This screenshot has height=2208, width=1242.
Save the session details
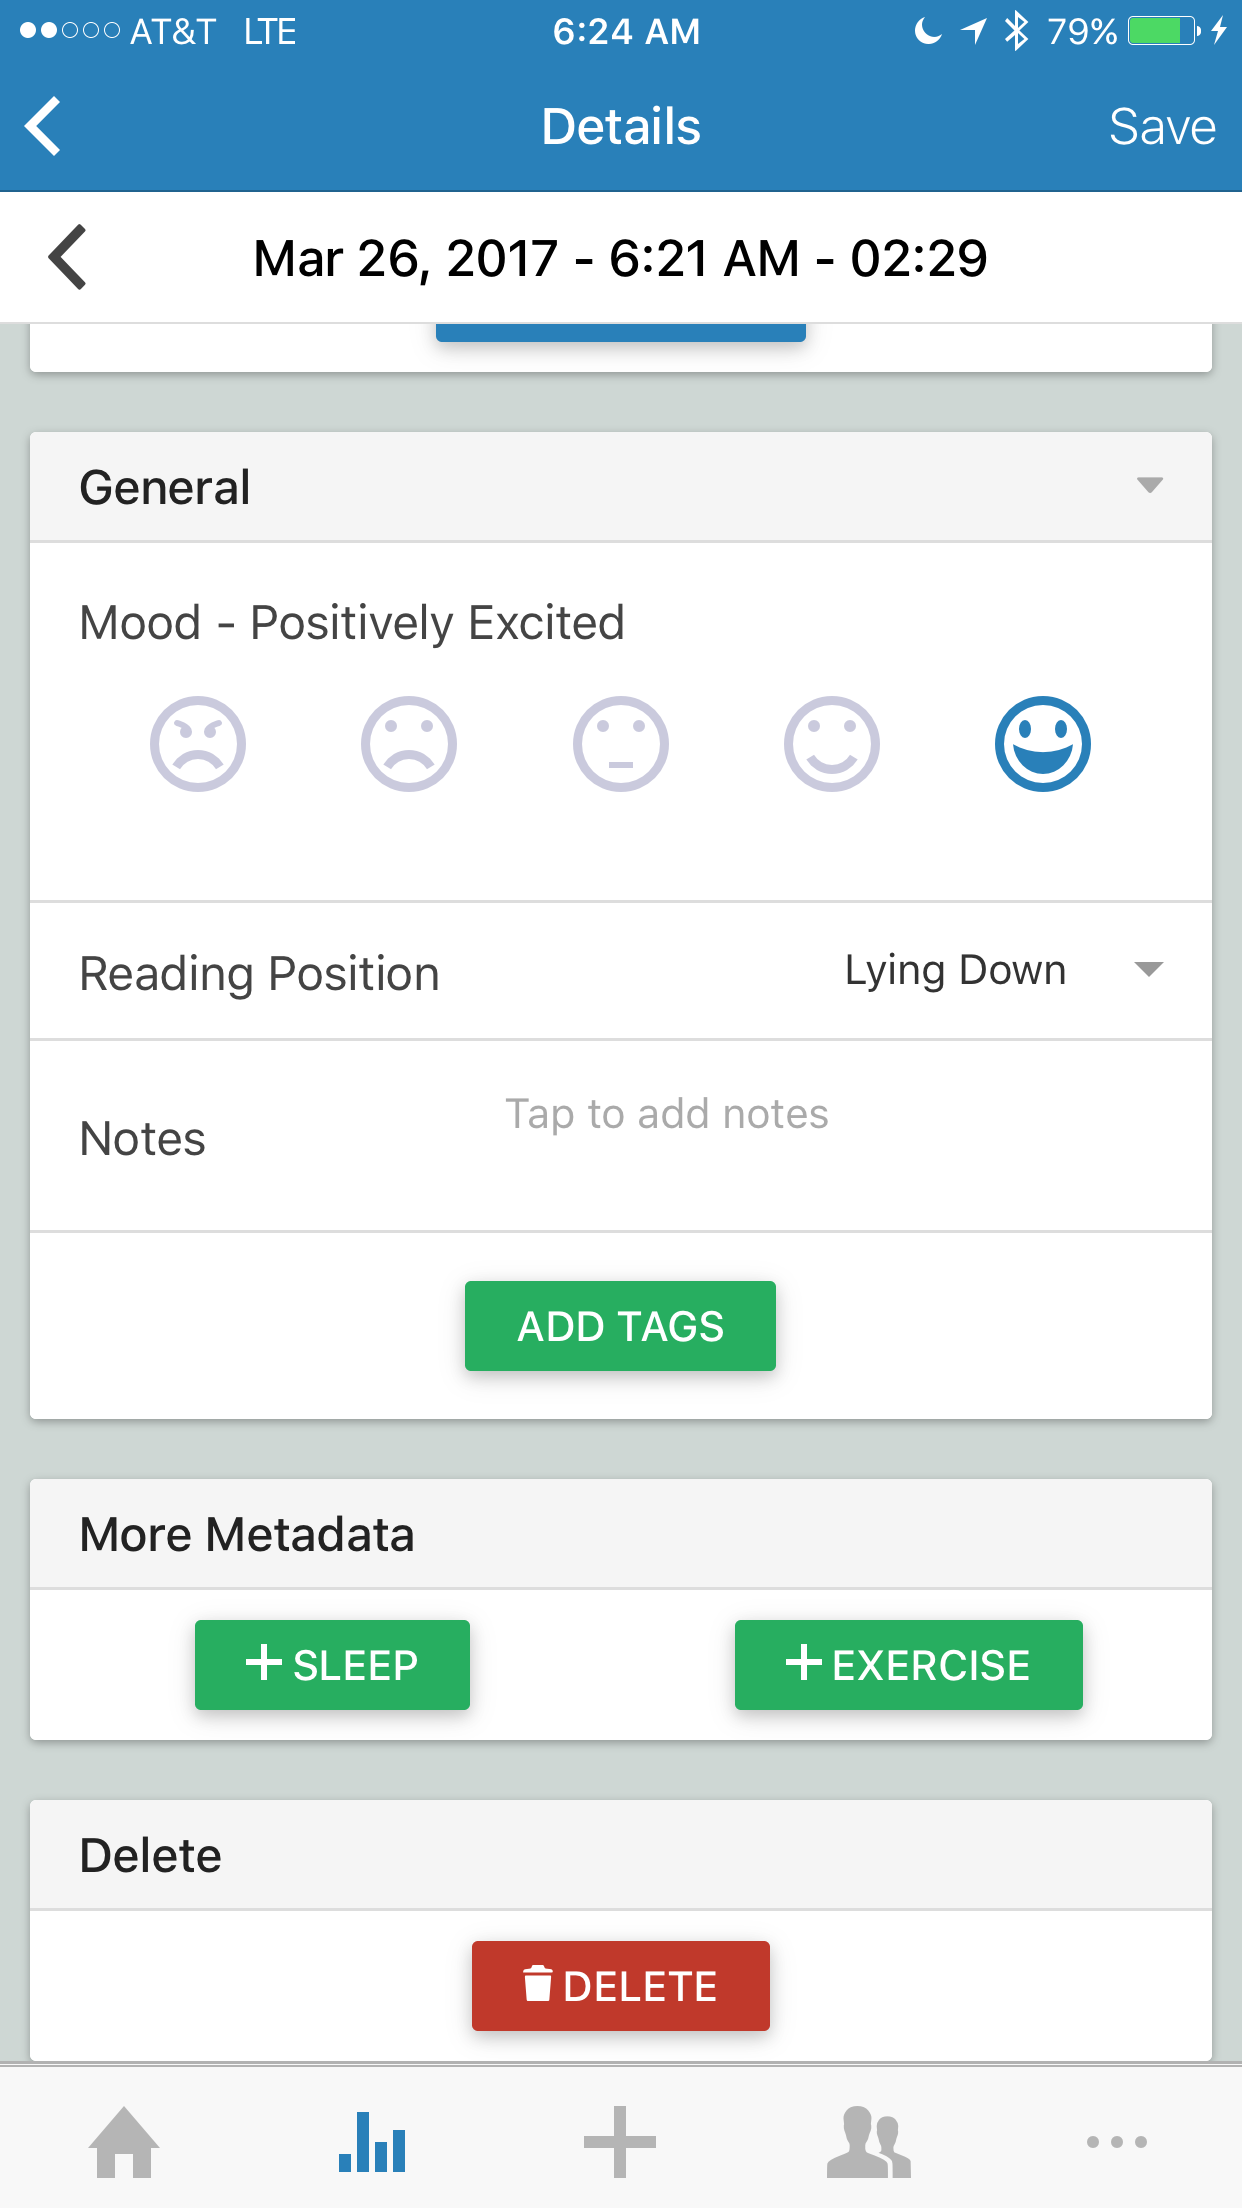click(1162, 127)
